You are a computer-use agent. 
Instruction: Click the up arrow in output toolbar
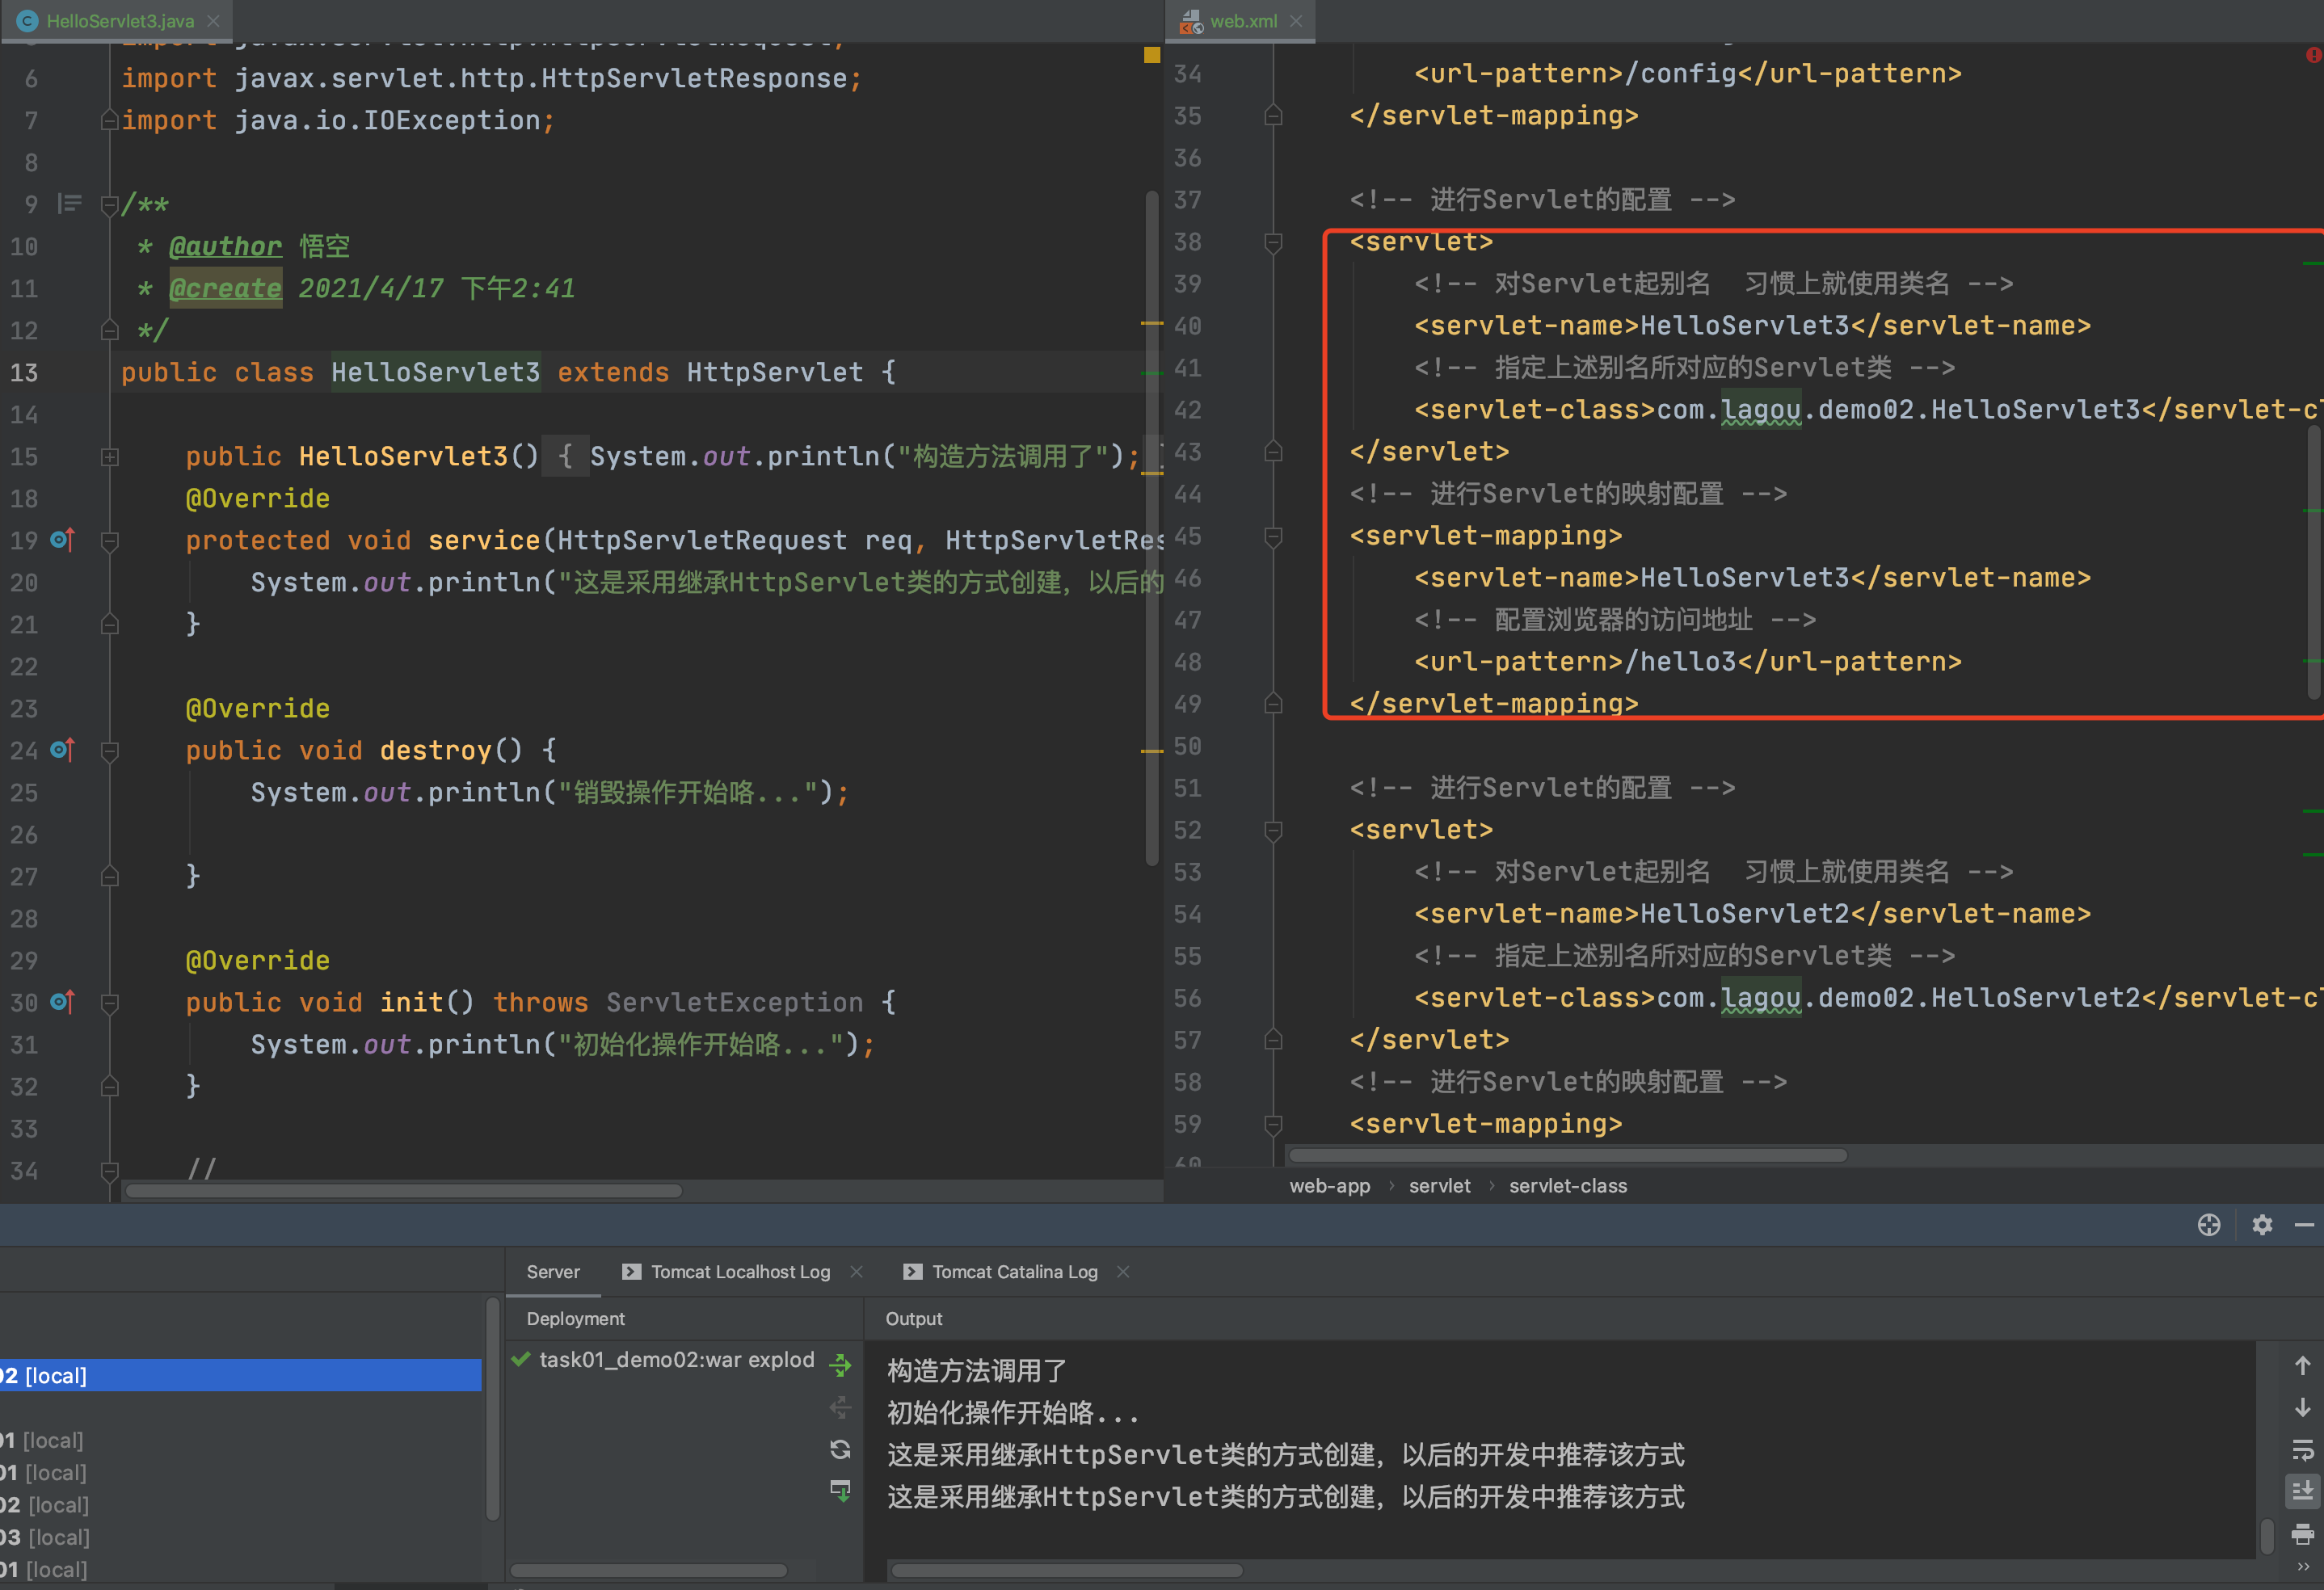click(2302, 1366)
